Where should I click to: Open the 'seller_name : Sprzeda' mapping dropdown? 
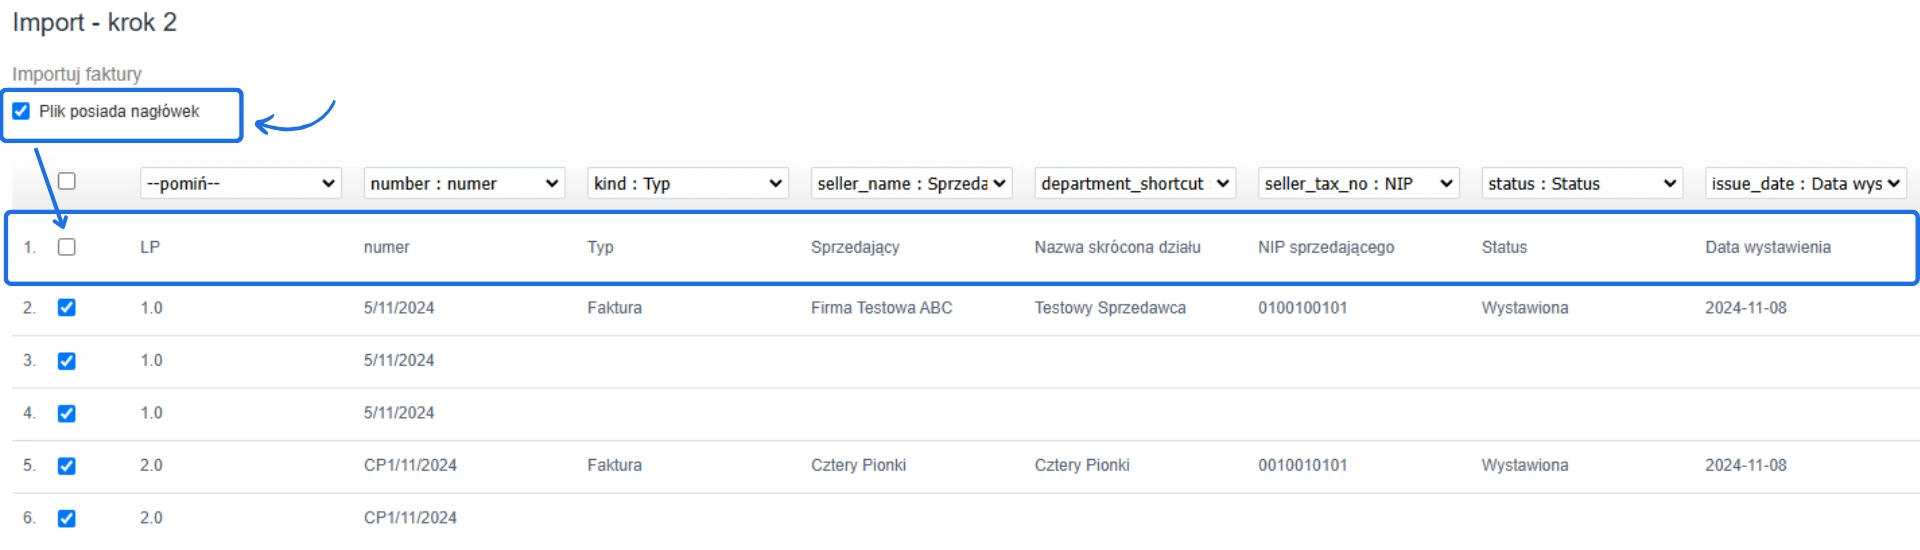point(911,184)
